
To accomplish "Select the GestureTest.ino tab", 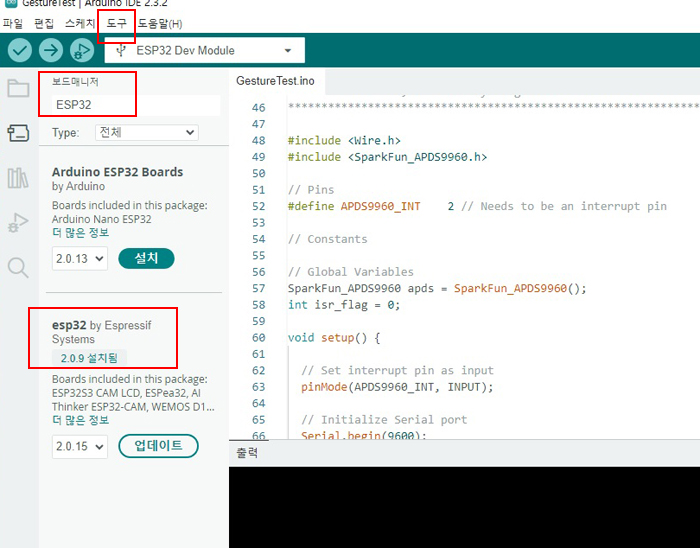I will pos(275,81).
